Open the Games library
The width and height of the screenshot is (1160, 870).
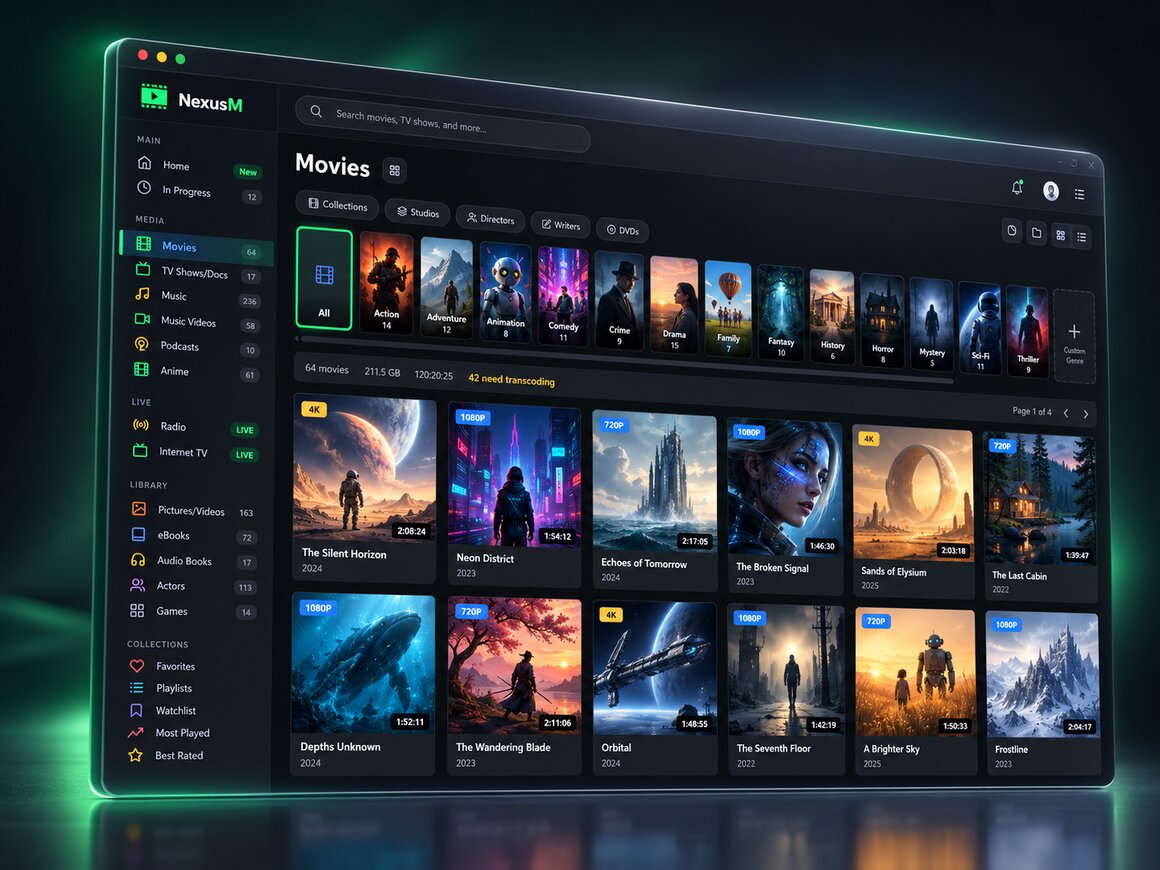click(192, 611)
